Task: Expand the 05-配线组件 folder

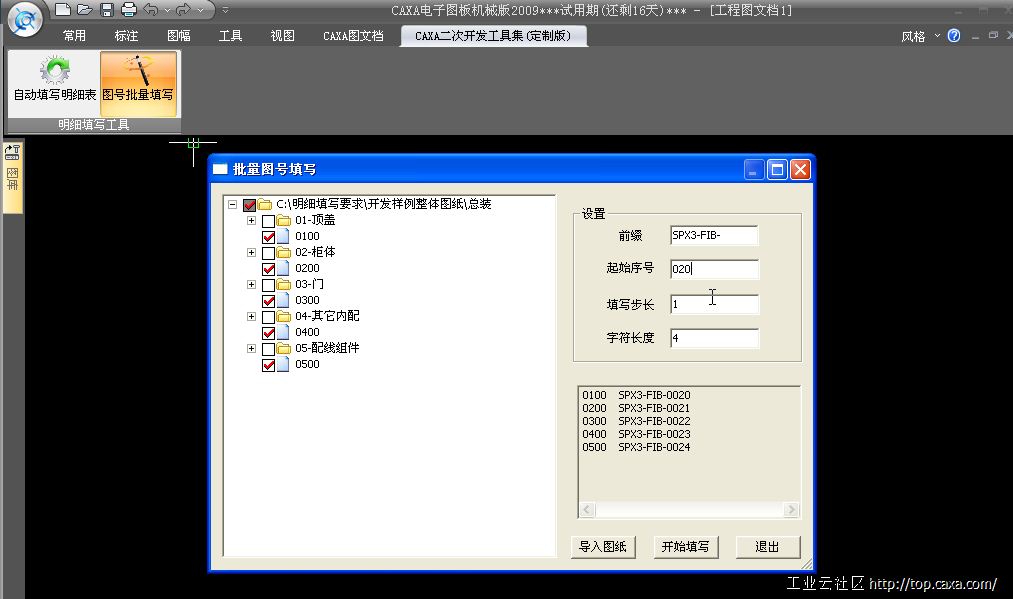Action: tap(251, 348)
